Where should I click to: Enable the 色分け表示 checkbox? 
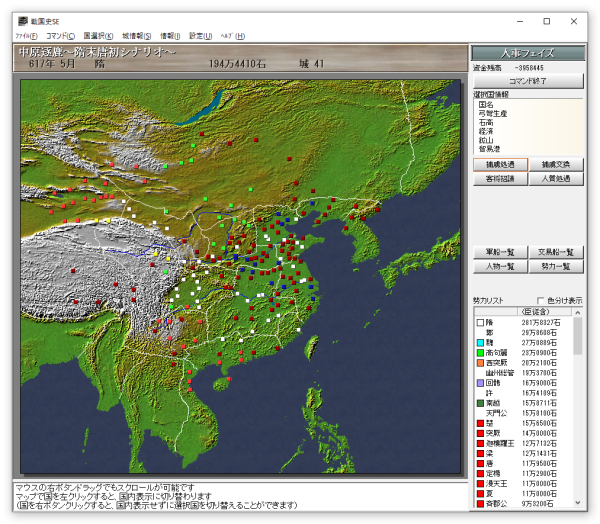541,300
